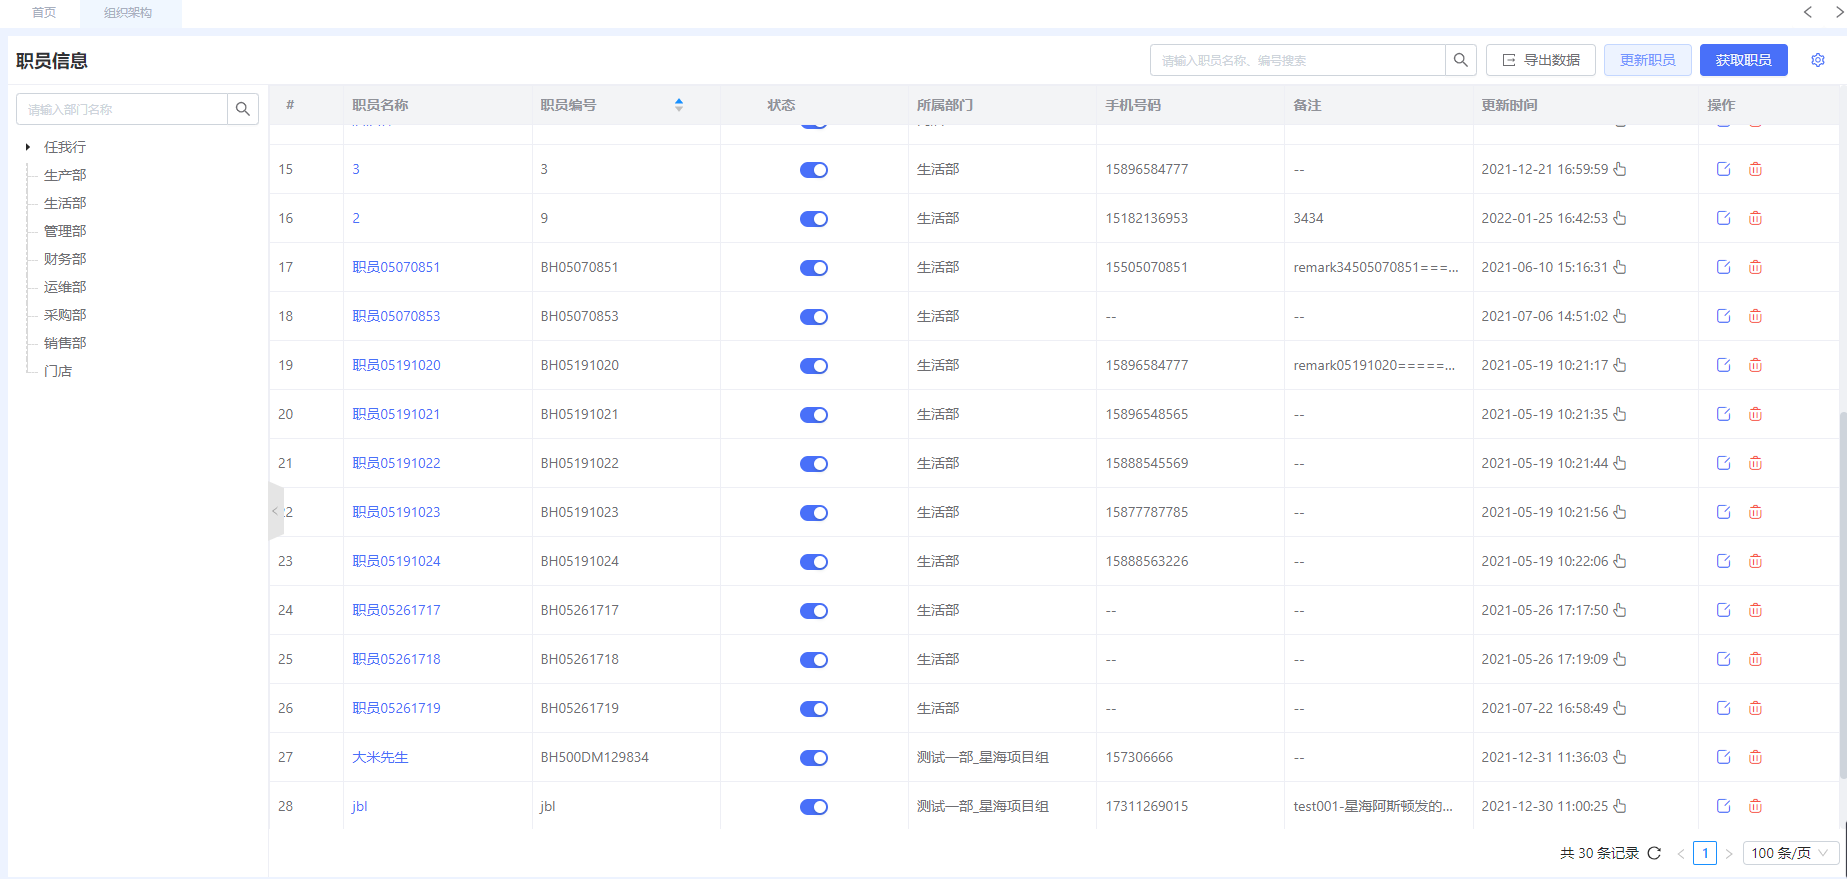Toggle status for 职员05191022
The height and width of the screenshot is (879, 1847).
tap(814, 464)
